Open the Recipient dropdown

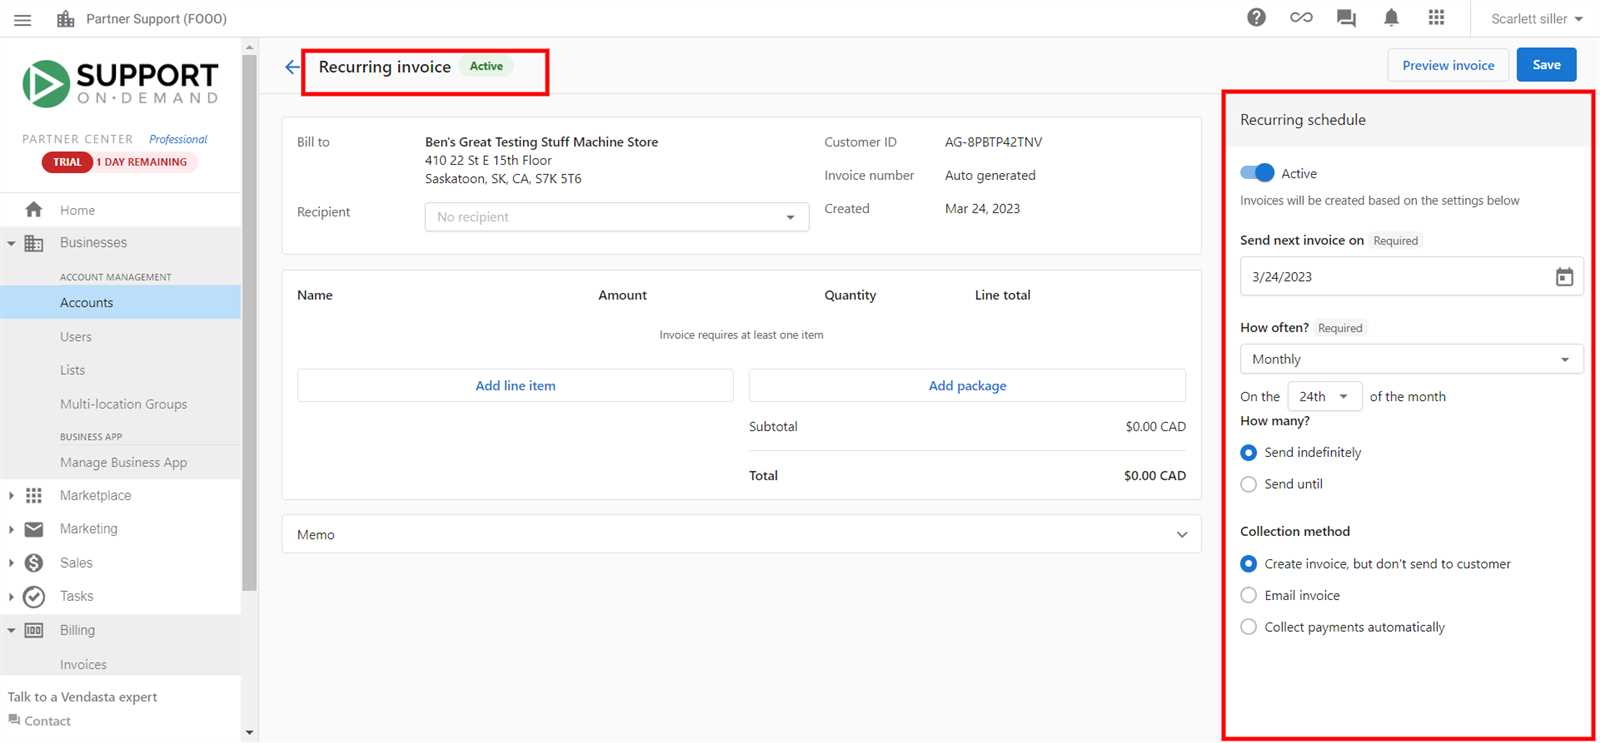[x=617, y=217]
